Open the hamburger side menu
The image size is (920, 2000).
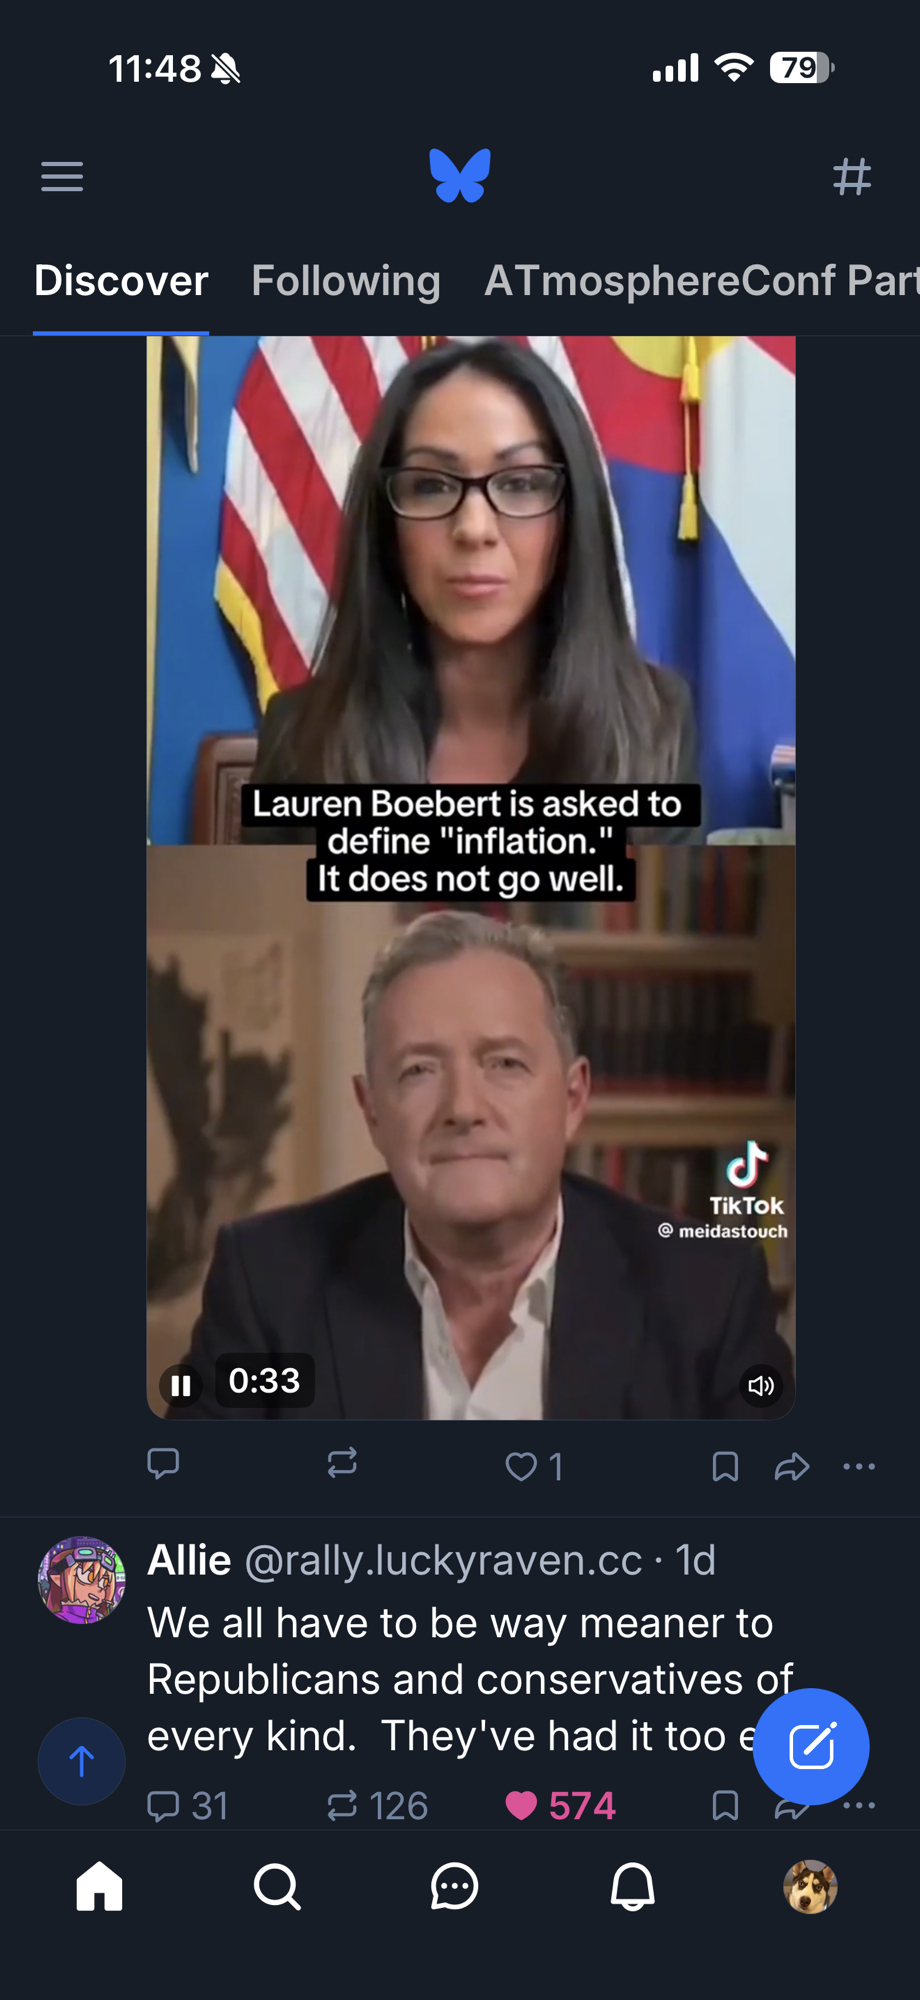point(62,177)
